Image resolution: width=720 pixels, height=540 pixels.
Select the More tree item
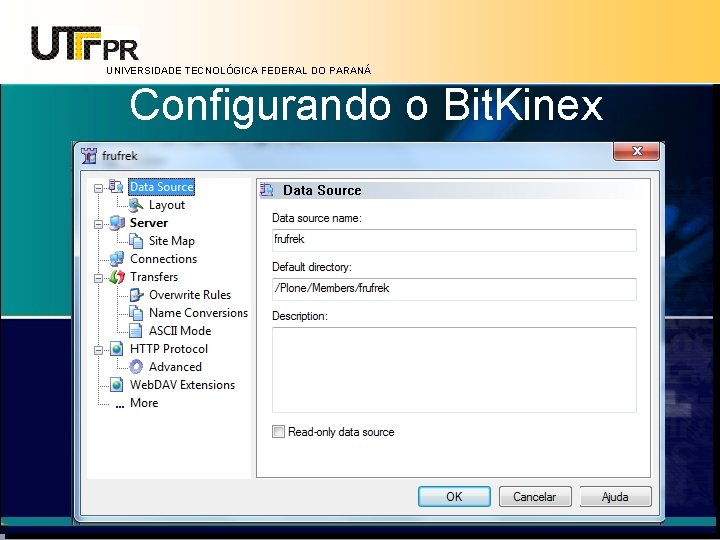[144, 403]
